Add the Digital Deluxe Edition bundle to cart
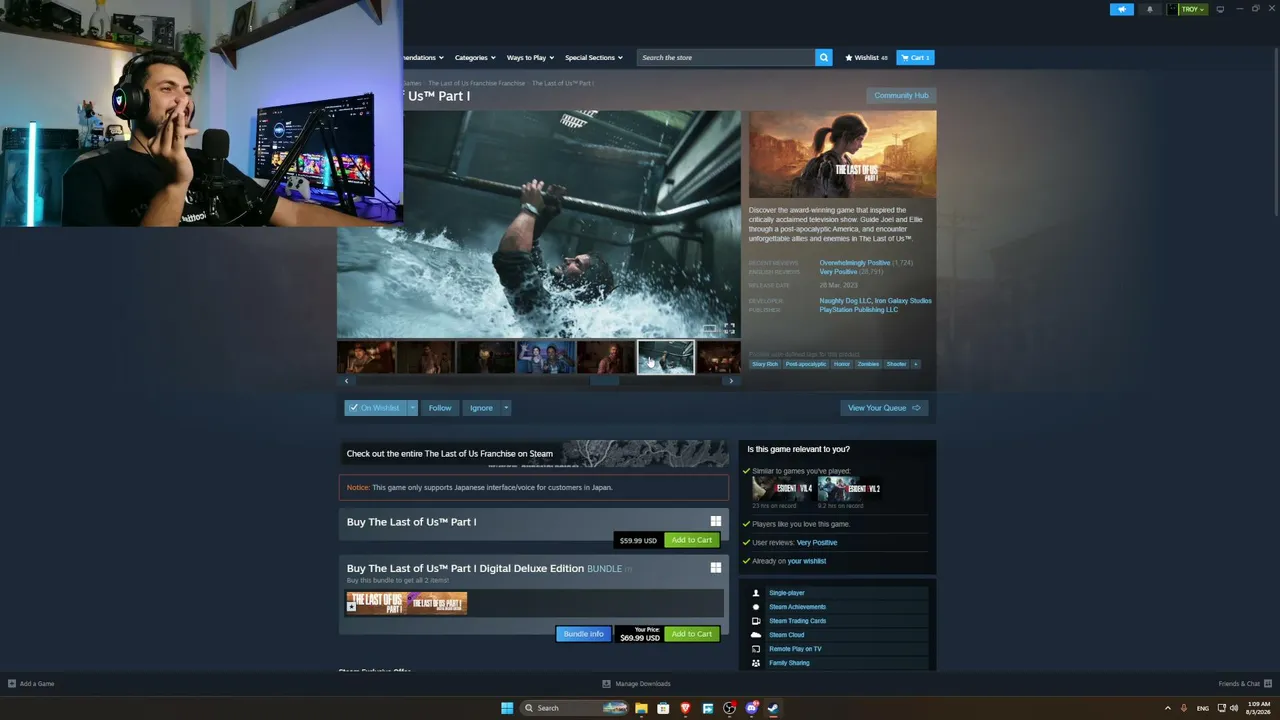The height and width of the screenshot is (720, 1280). 692,634
